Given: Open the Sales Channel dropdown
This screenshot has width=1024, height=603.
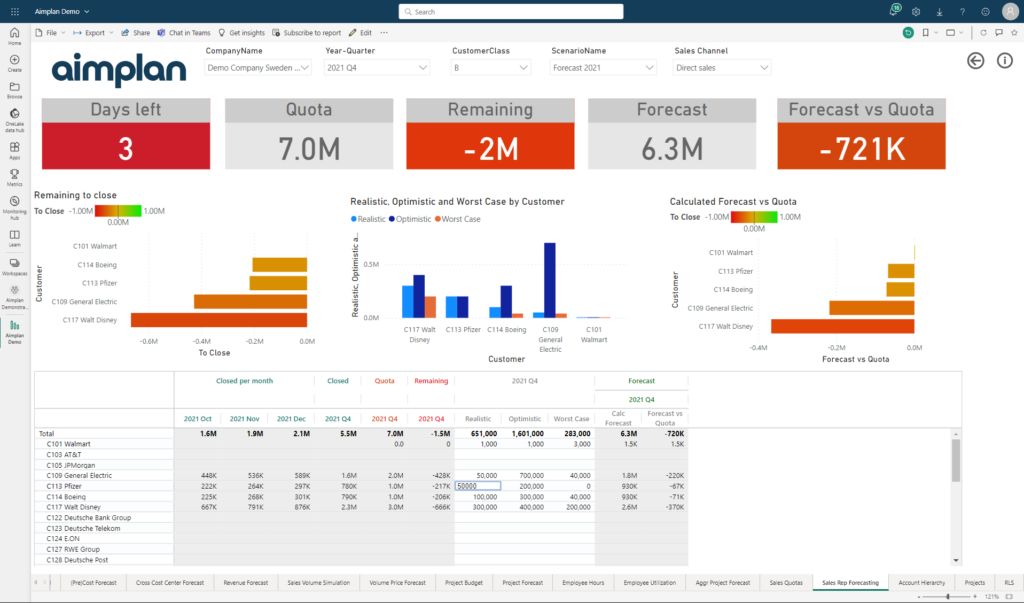Looking at the screenshot, I should coord(722,67).
